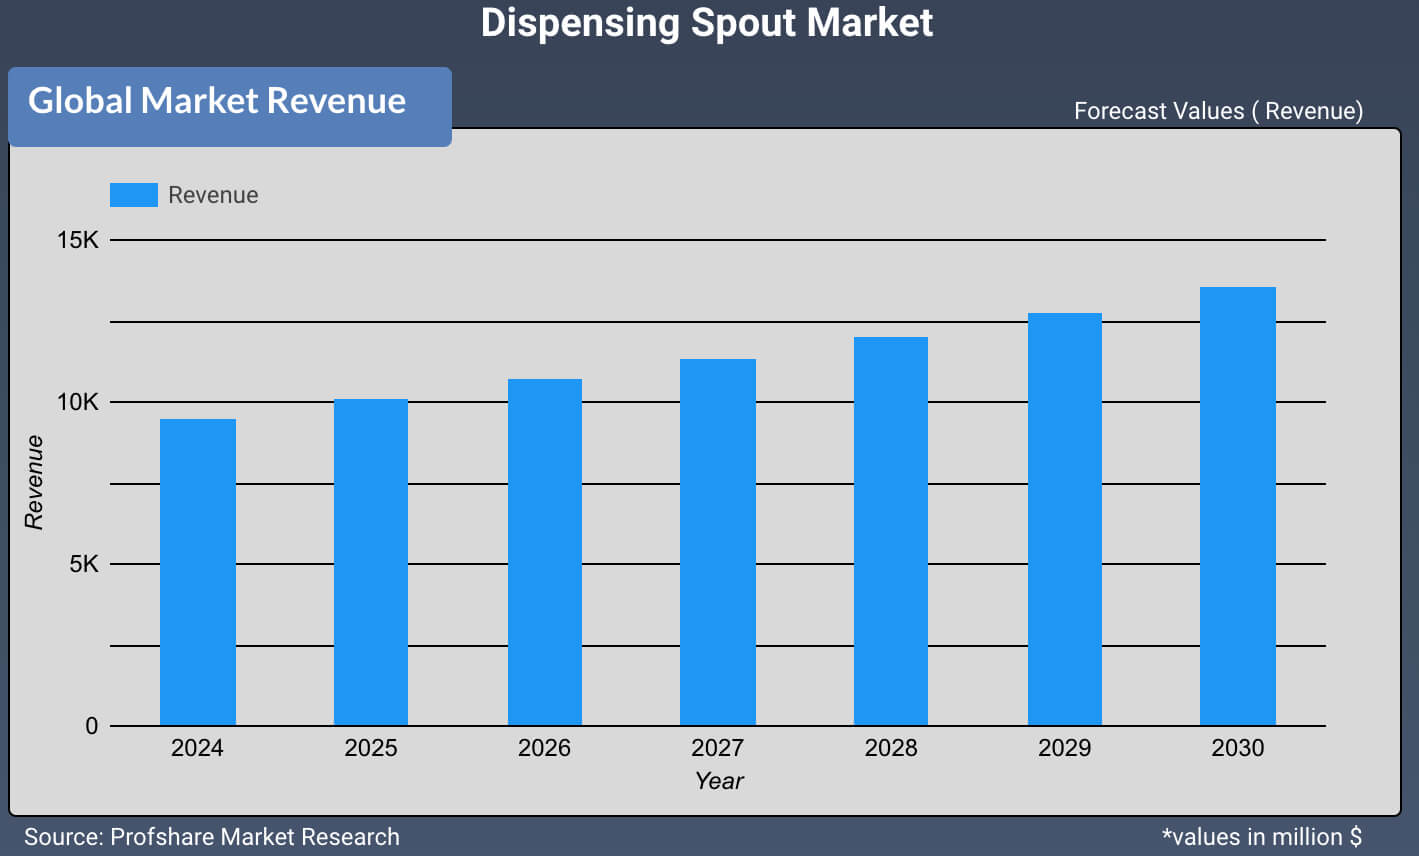Image resolution: width=1419 pixels, height=856 pixels.
Task: Click the 2030 x-axis label
Action: [x=1238, y=748]
